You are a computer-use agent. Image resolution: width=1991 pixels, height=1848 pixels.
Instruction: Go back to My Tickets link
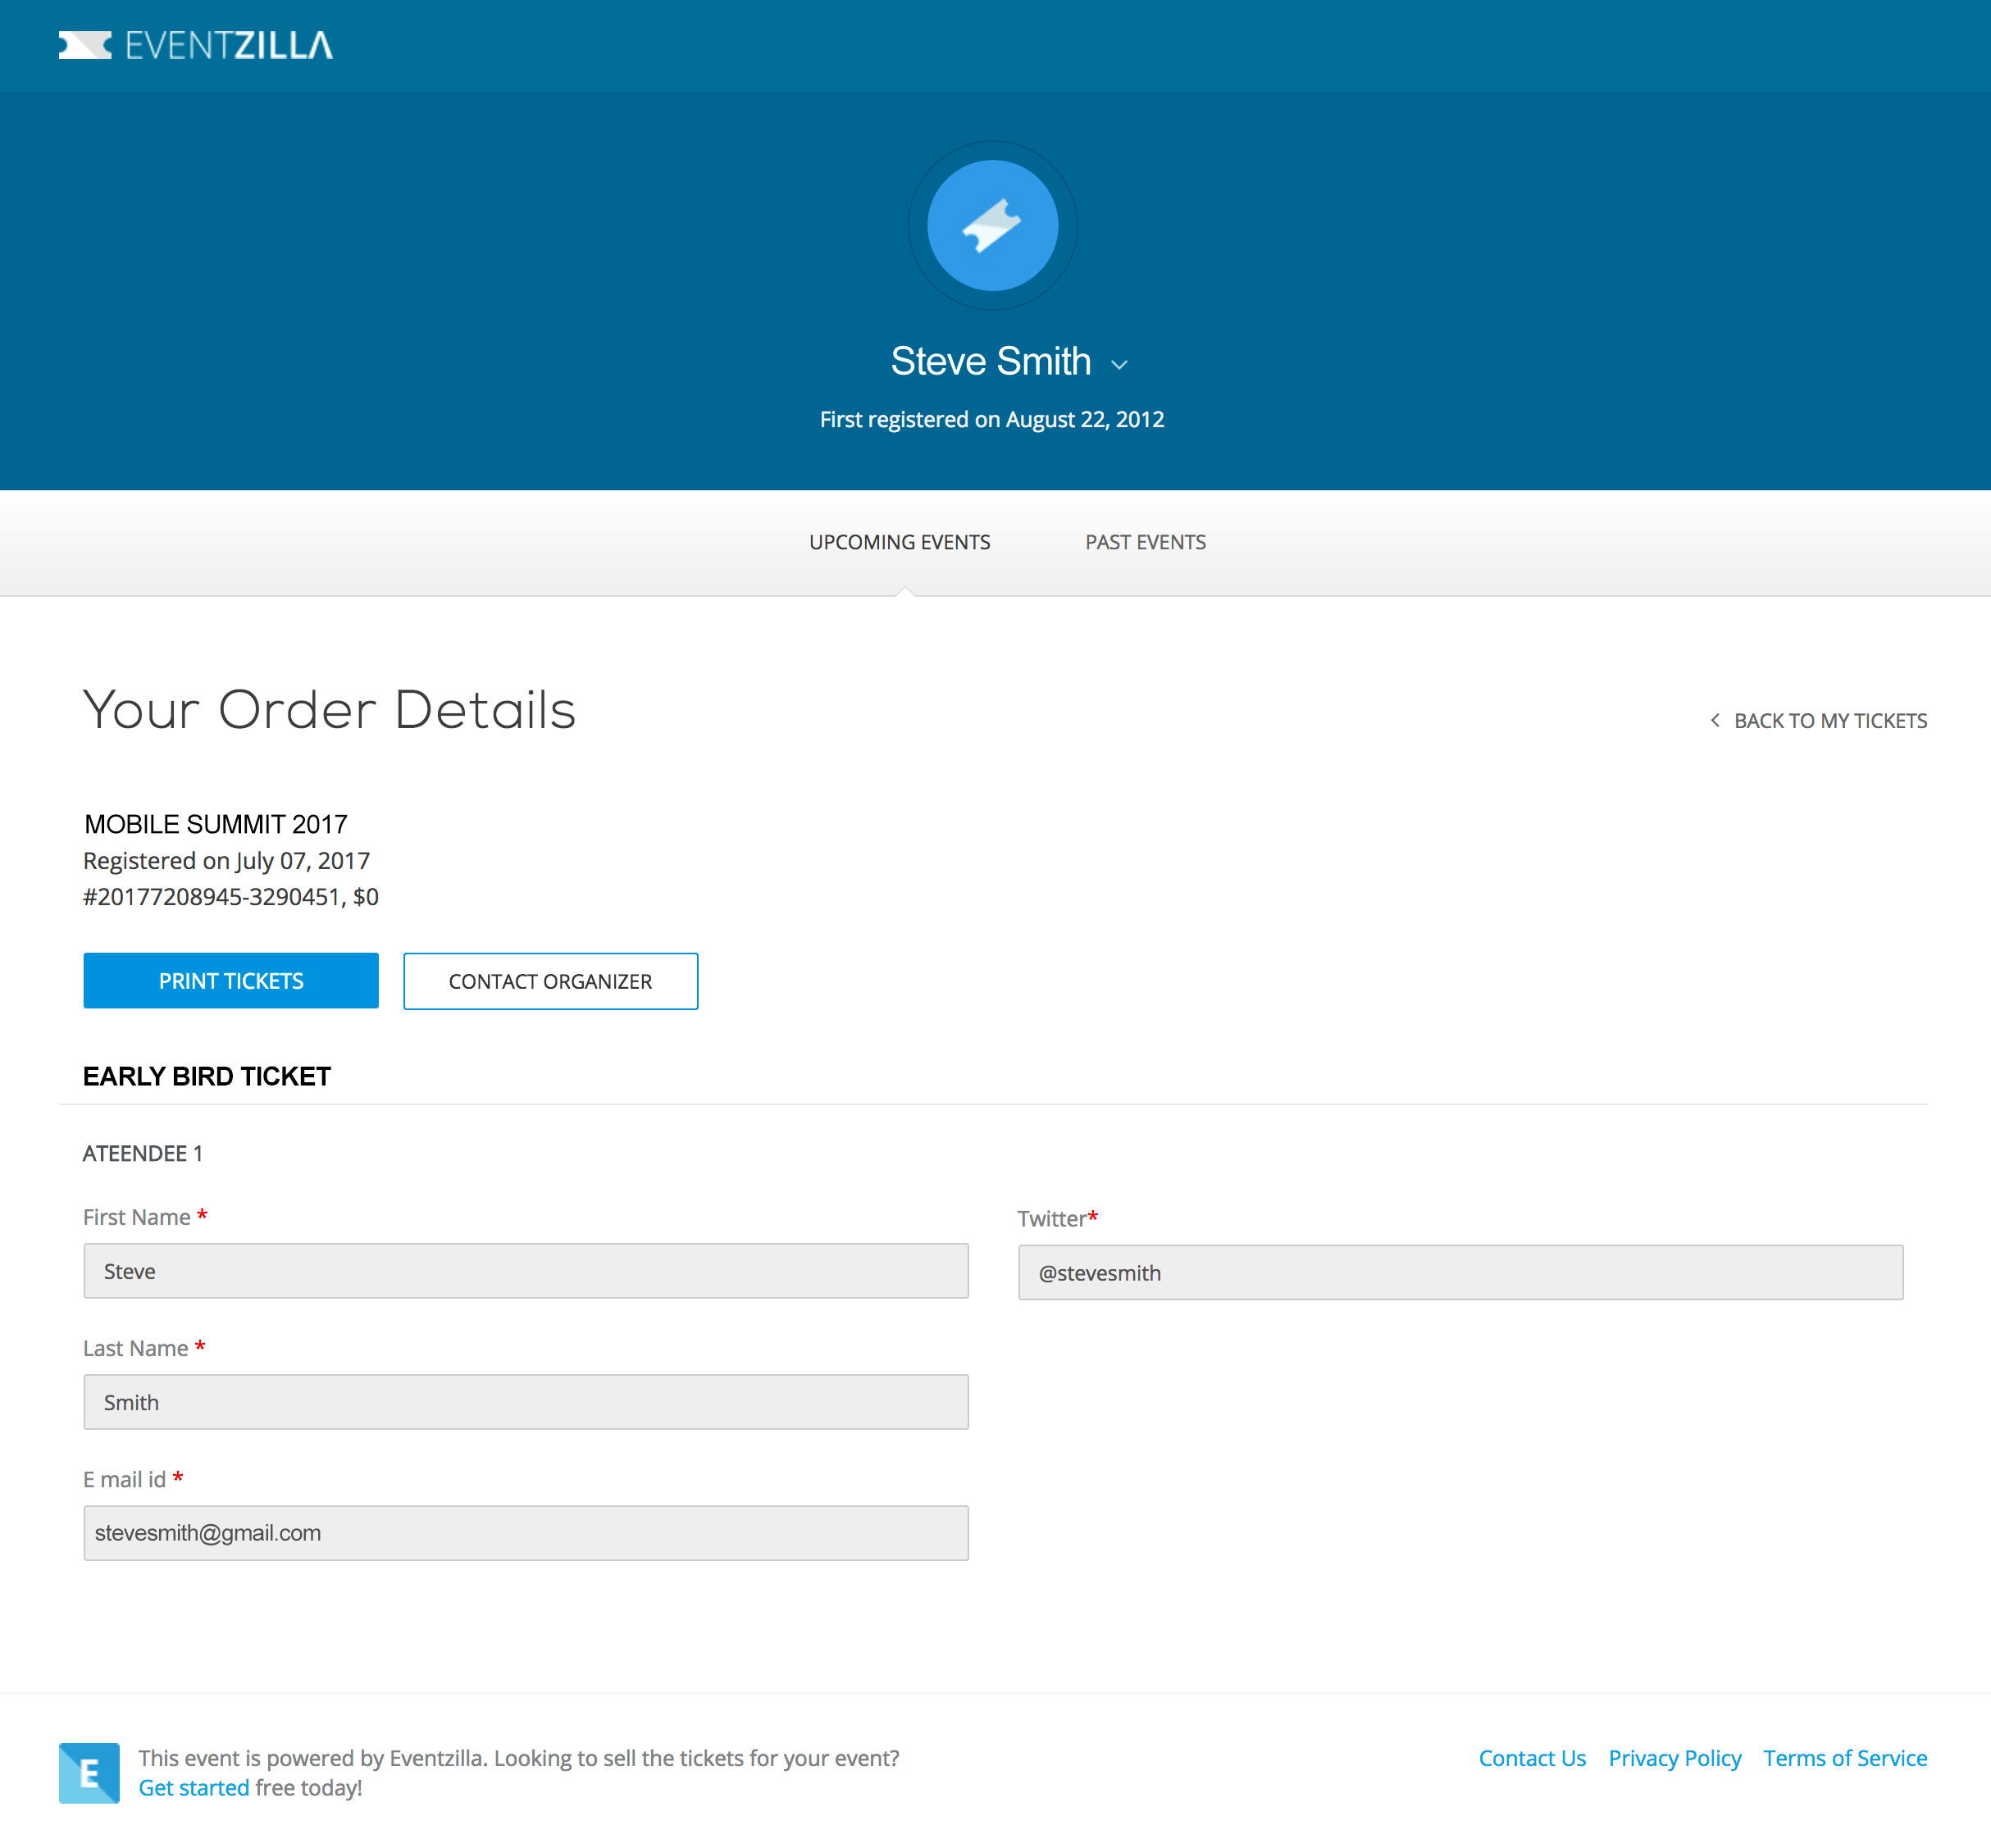(1829, 721)
